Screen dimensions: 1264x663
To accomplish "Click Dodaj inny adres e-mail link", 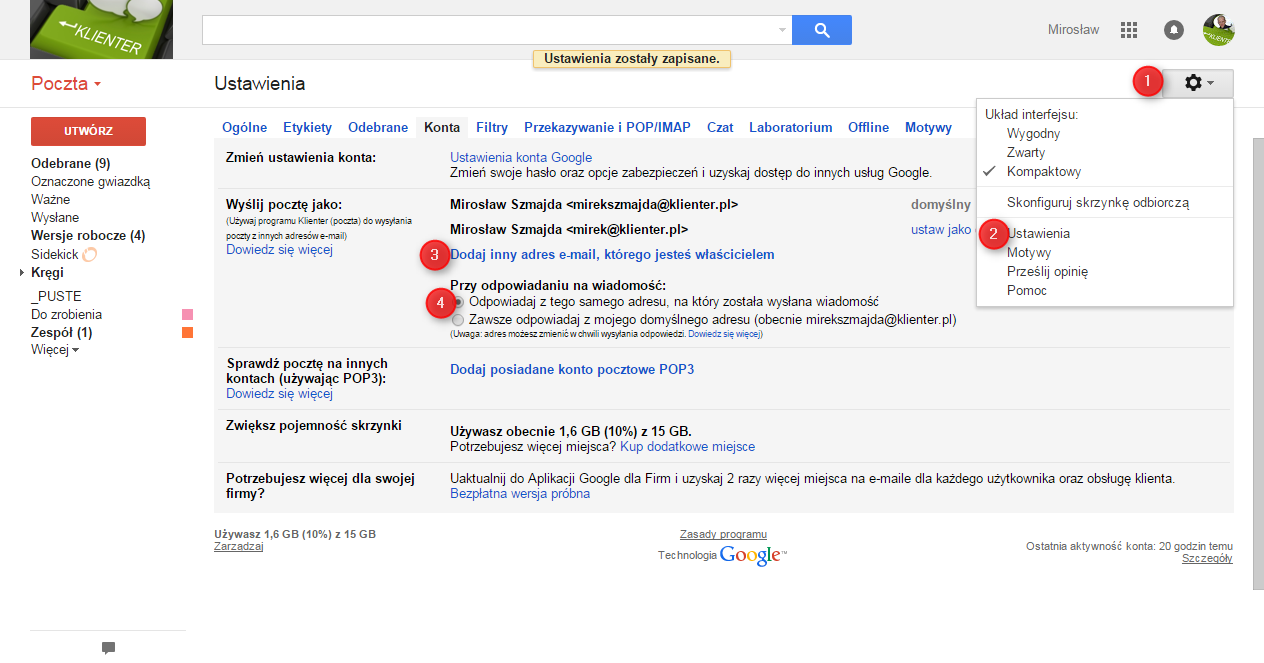I will click(612, 254).
